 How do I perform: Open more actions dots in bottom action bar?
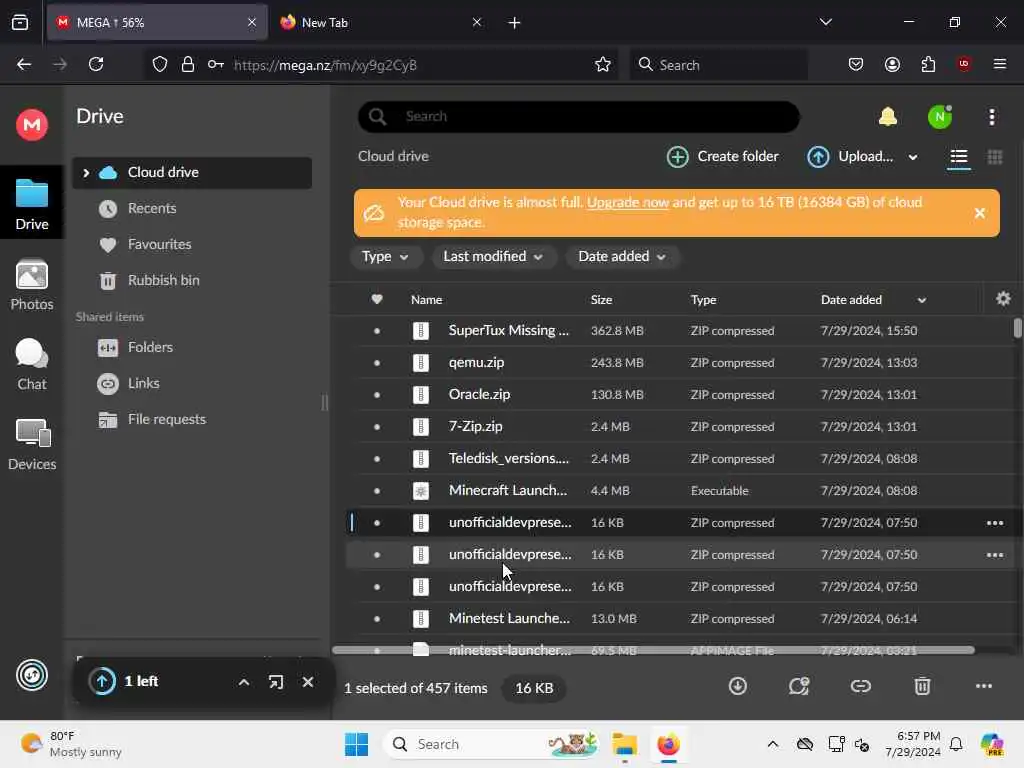(984, 686)
